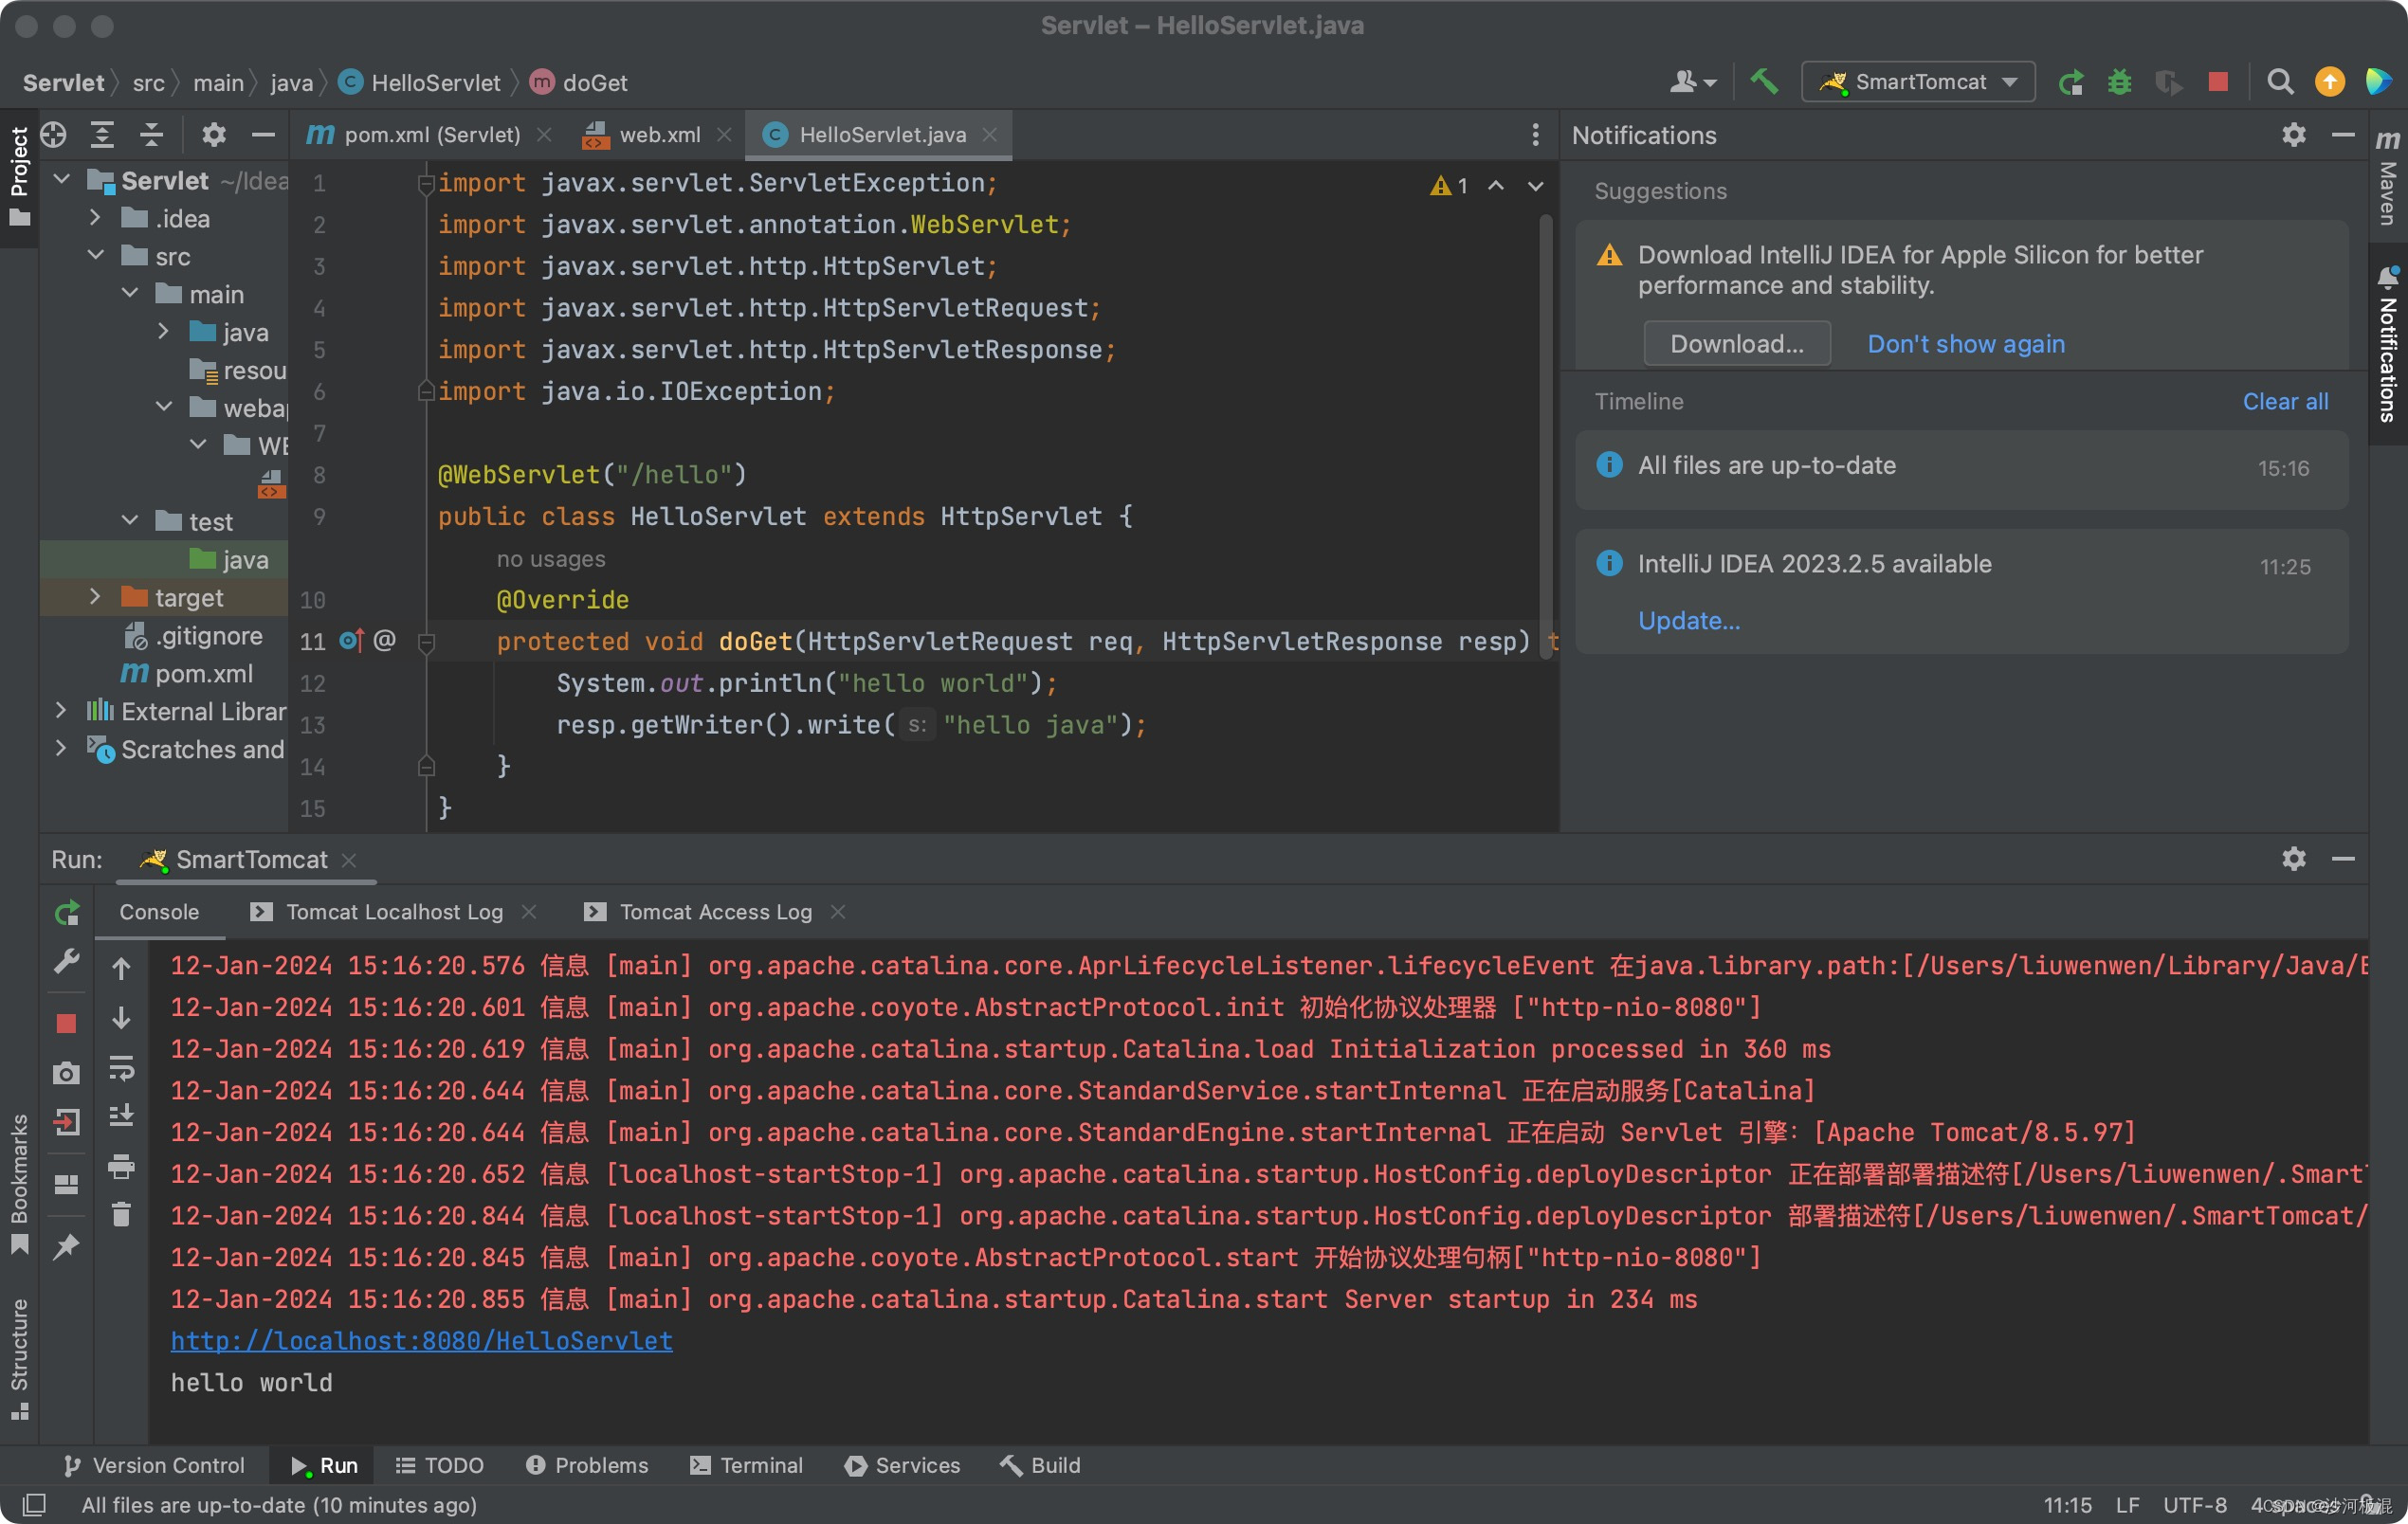Toggle scroll to end in console
Viewport: 2408px width, 1524px height.
[121, 1116]
